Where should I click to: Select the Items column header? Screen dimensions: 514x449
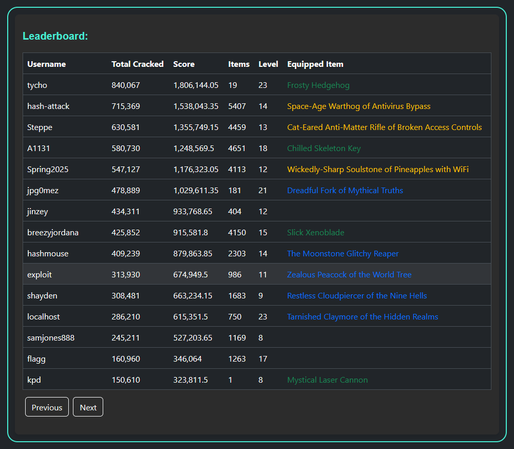tap(239, 64)
